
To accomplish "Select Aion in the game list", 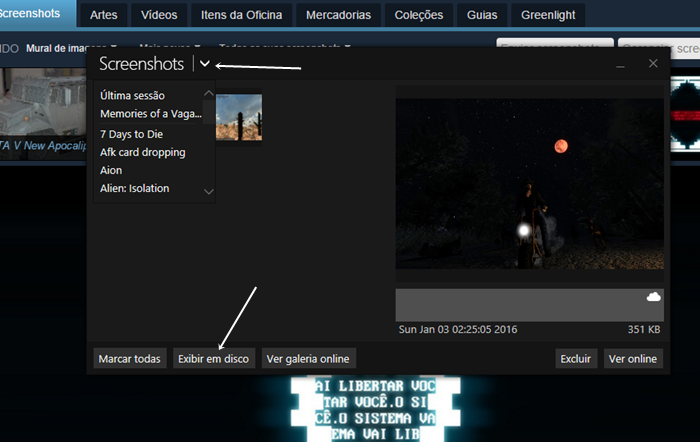I will (x=111, y=170).
